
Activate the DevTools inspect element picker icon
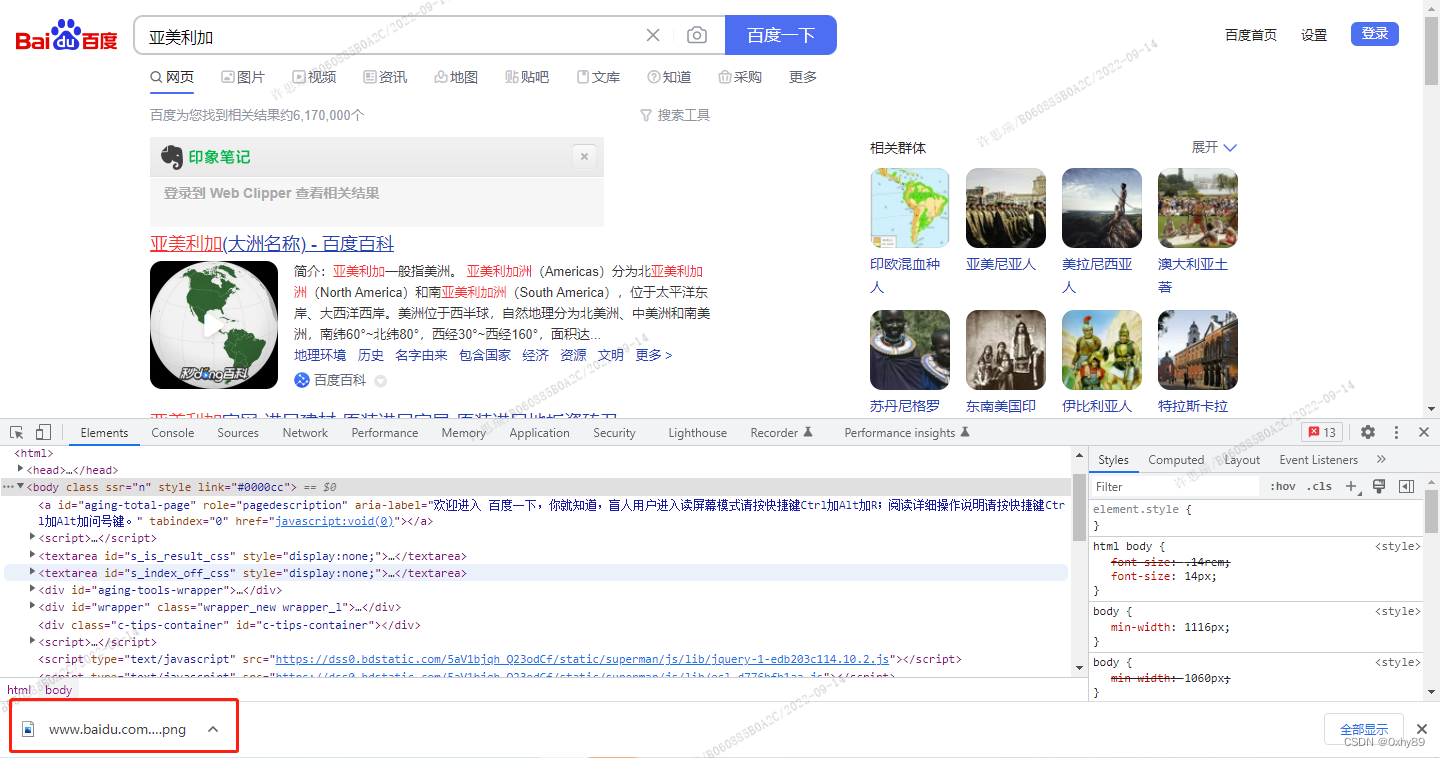tap(17, 433)
